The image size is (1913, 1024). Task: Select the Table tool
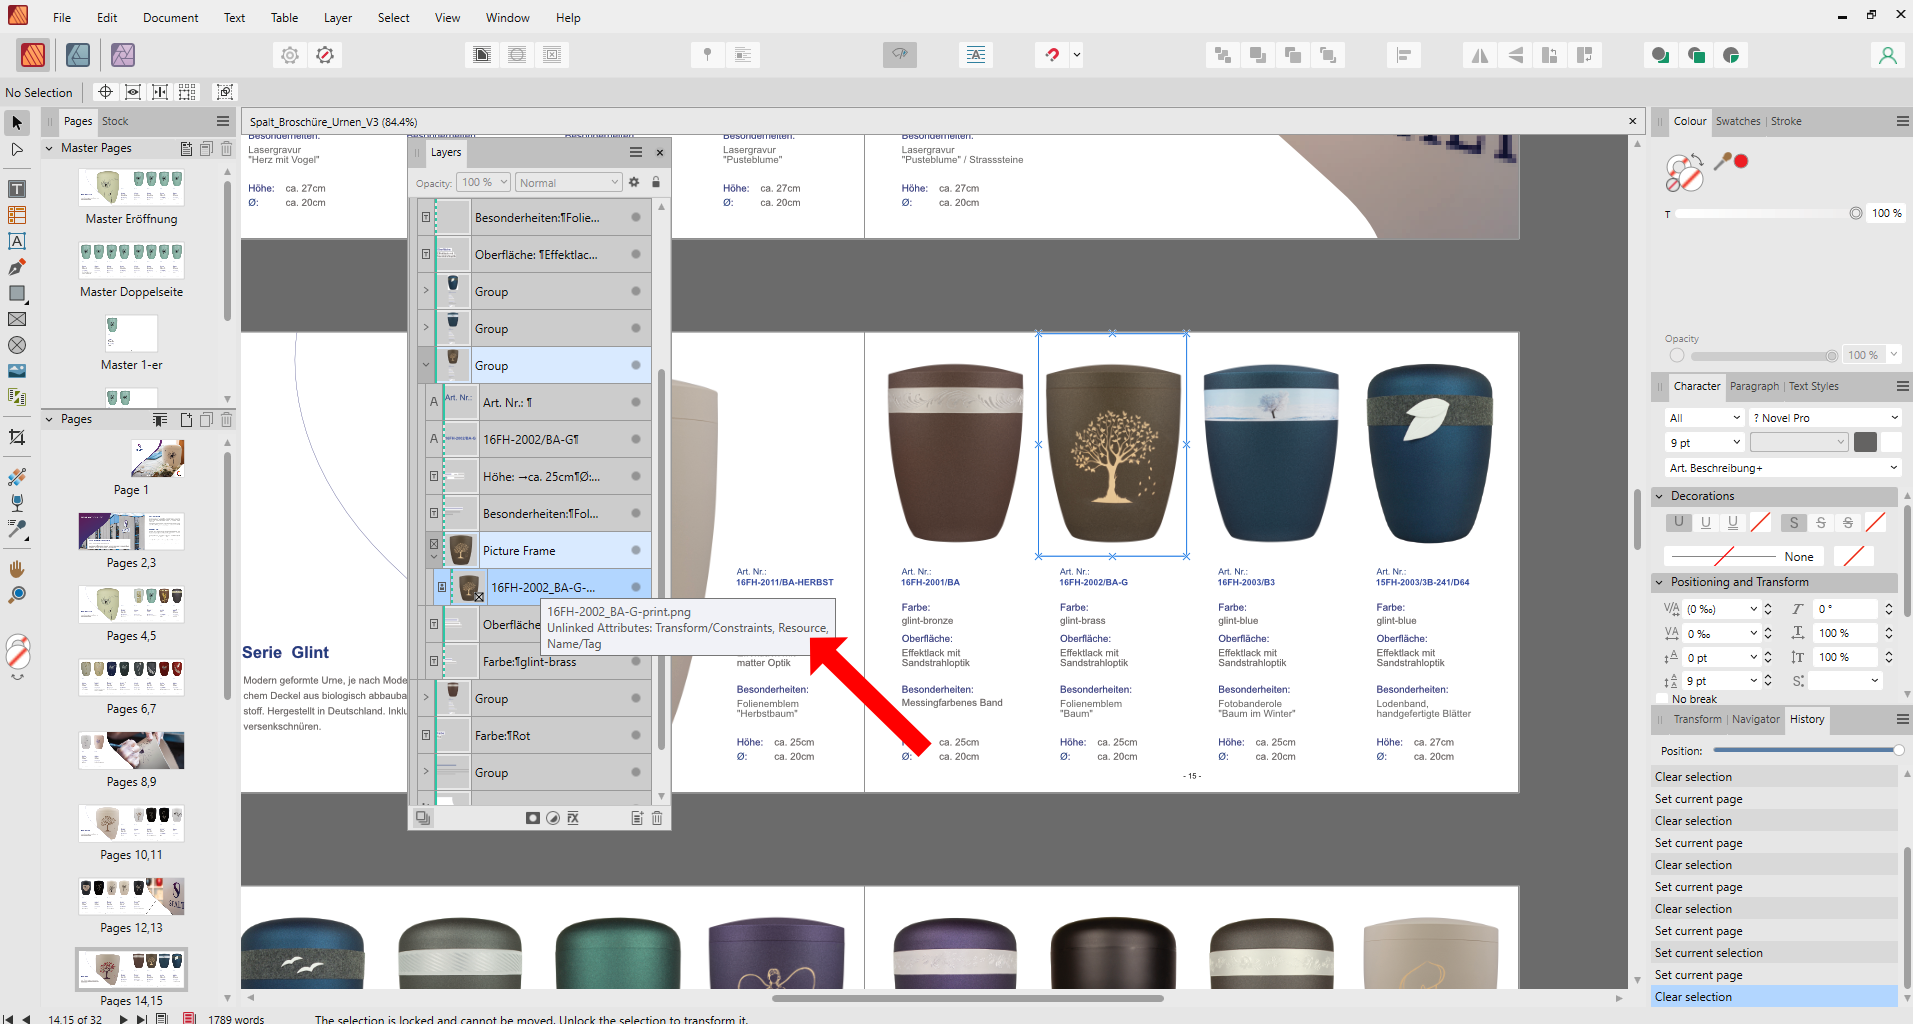[17, 215]
